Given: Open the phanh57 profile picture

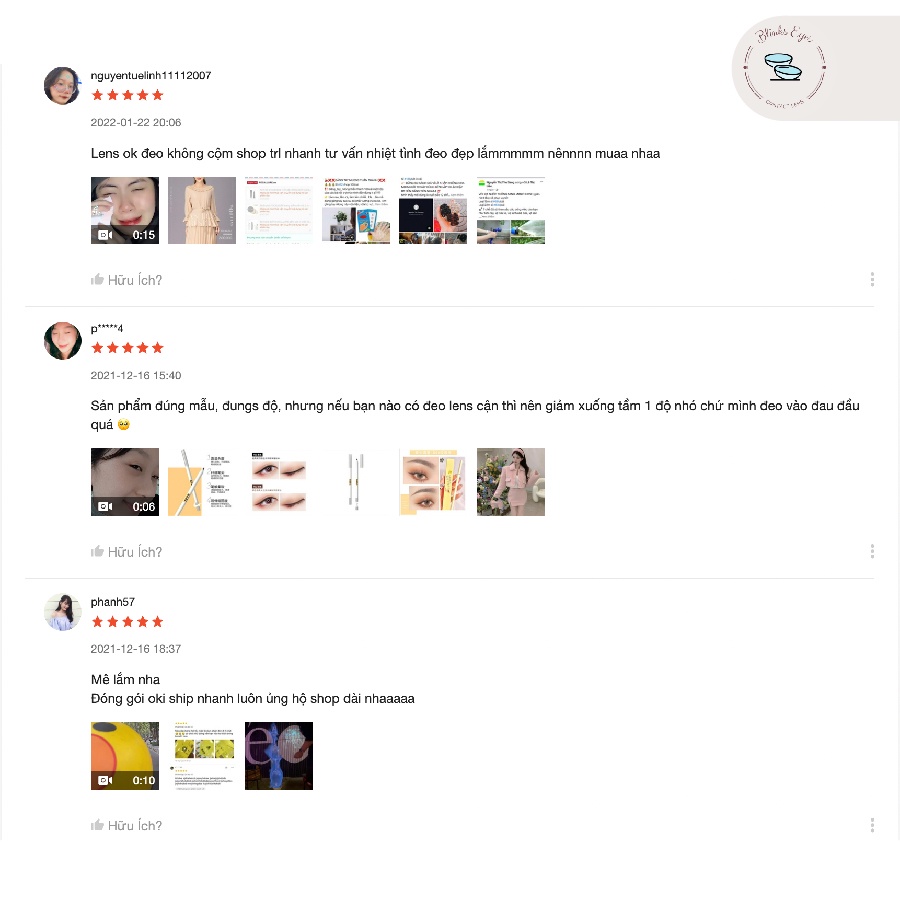Looking at the screenshot, I should click(x=63, y=612).
